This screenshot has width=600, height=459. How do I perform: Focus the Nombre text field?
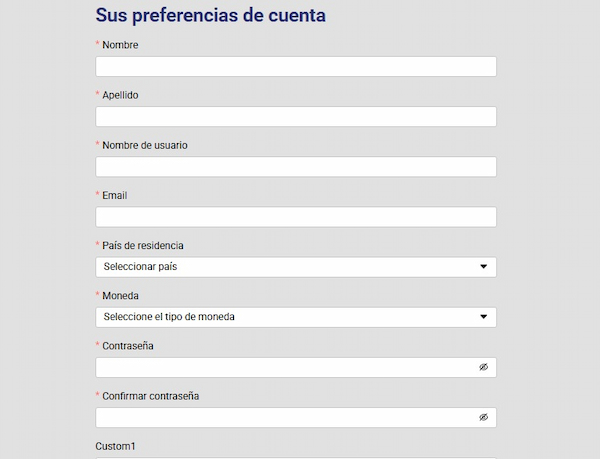tap(296, 67)
